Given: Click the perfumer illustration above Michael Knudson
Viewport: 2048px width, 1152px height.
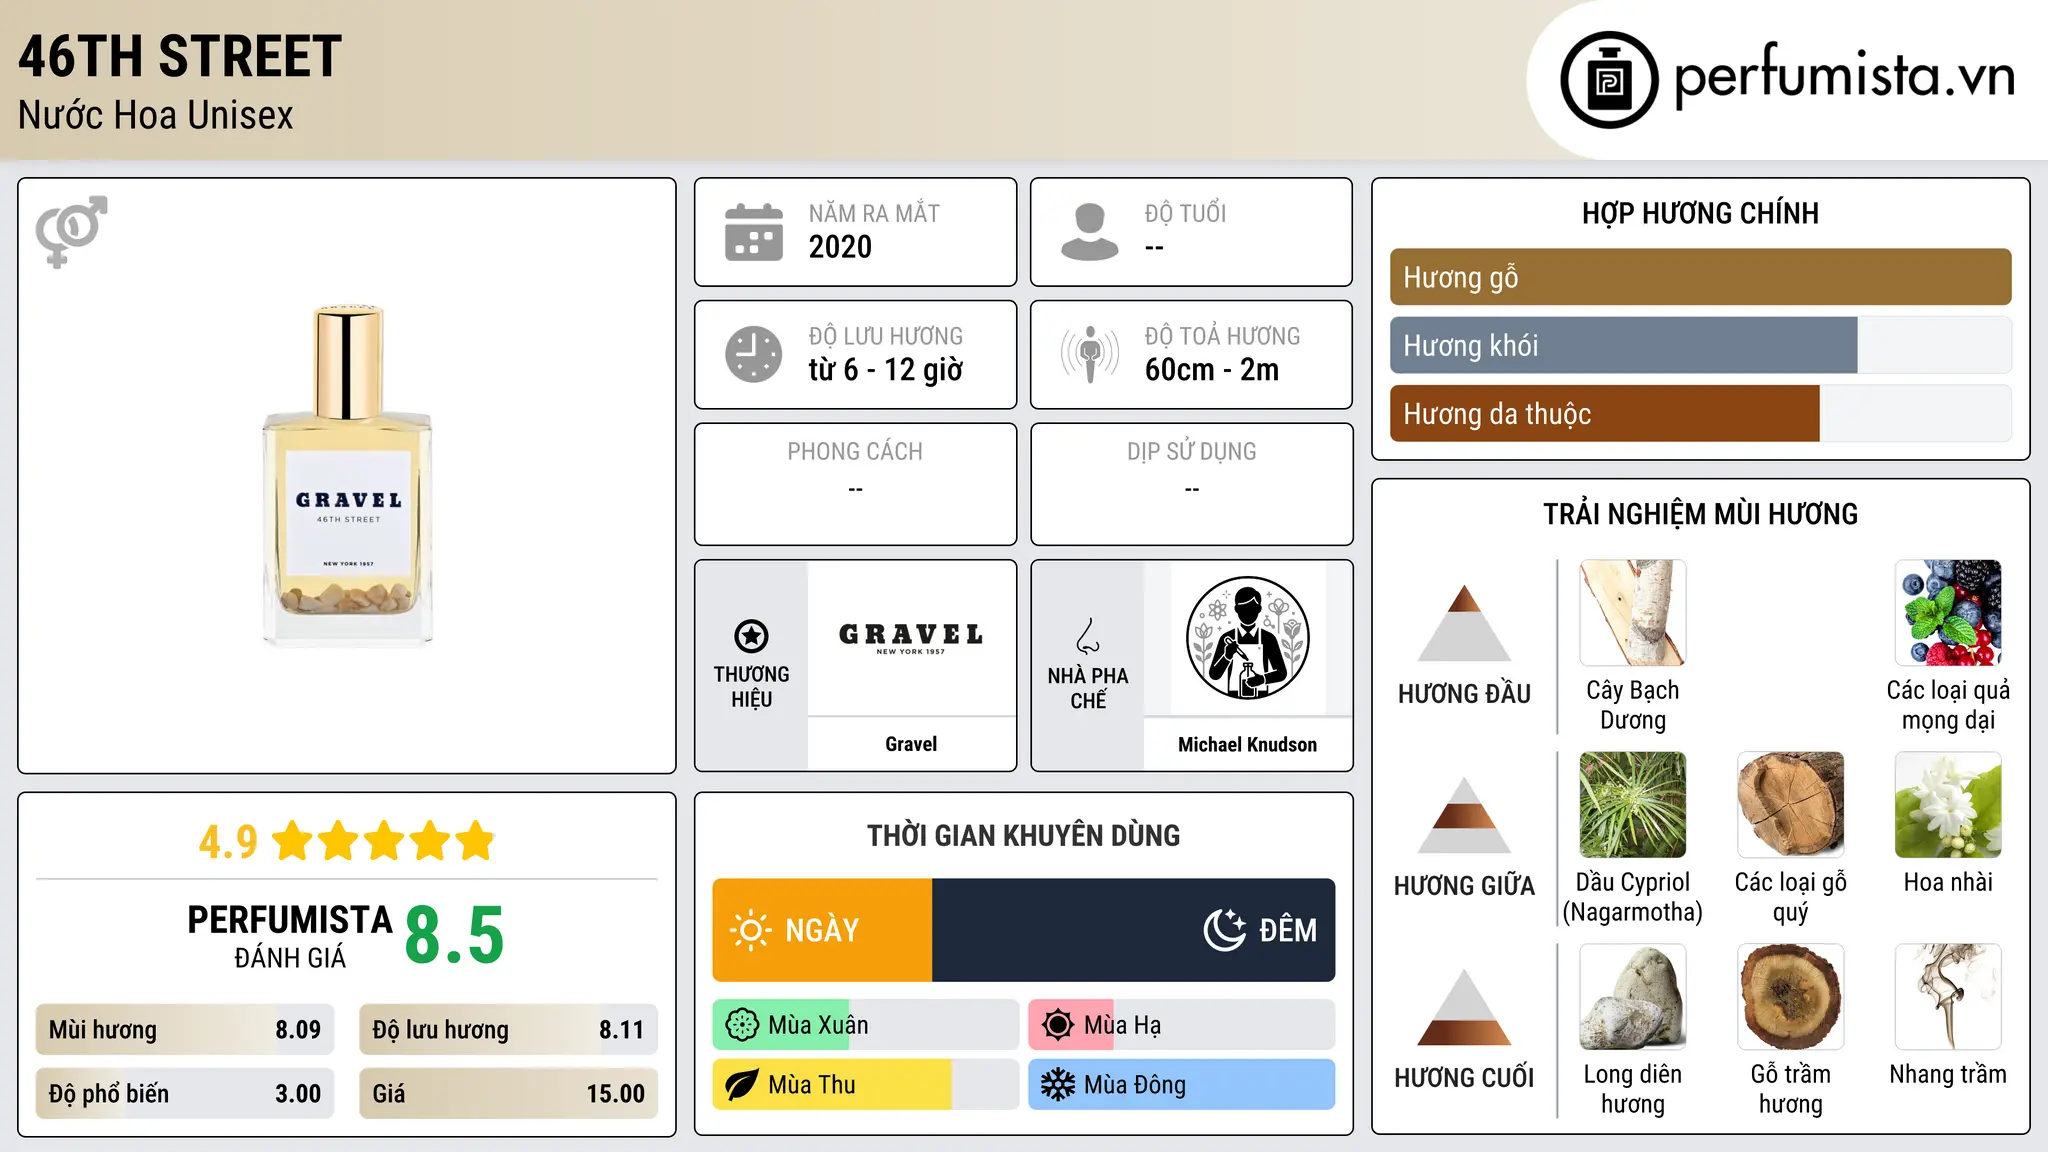Looking at the screenshot, I should click(x=1247, y=638).
